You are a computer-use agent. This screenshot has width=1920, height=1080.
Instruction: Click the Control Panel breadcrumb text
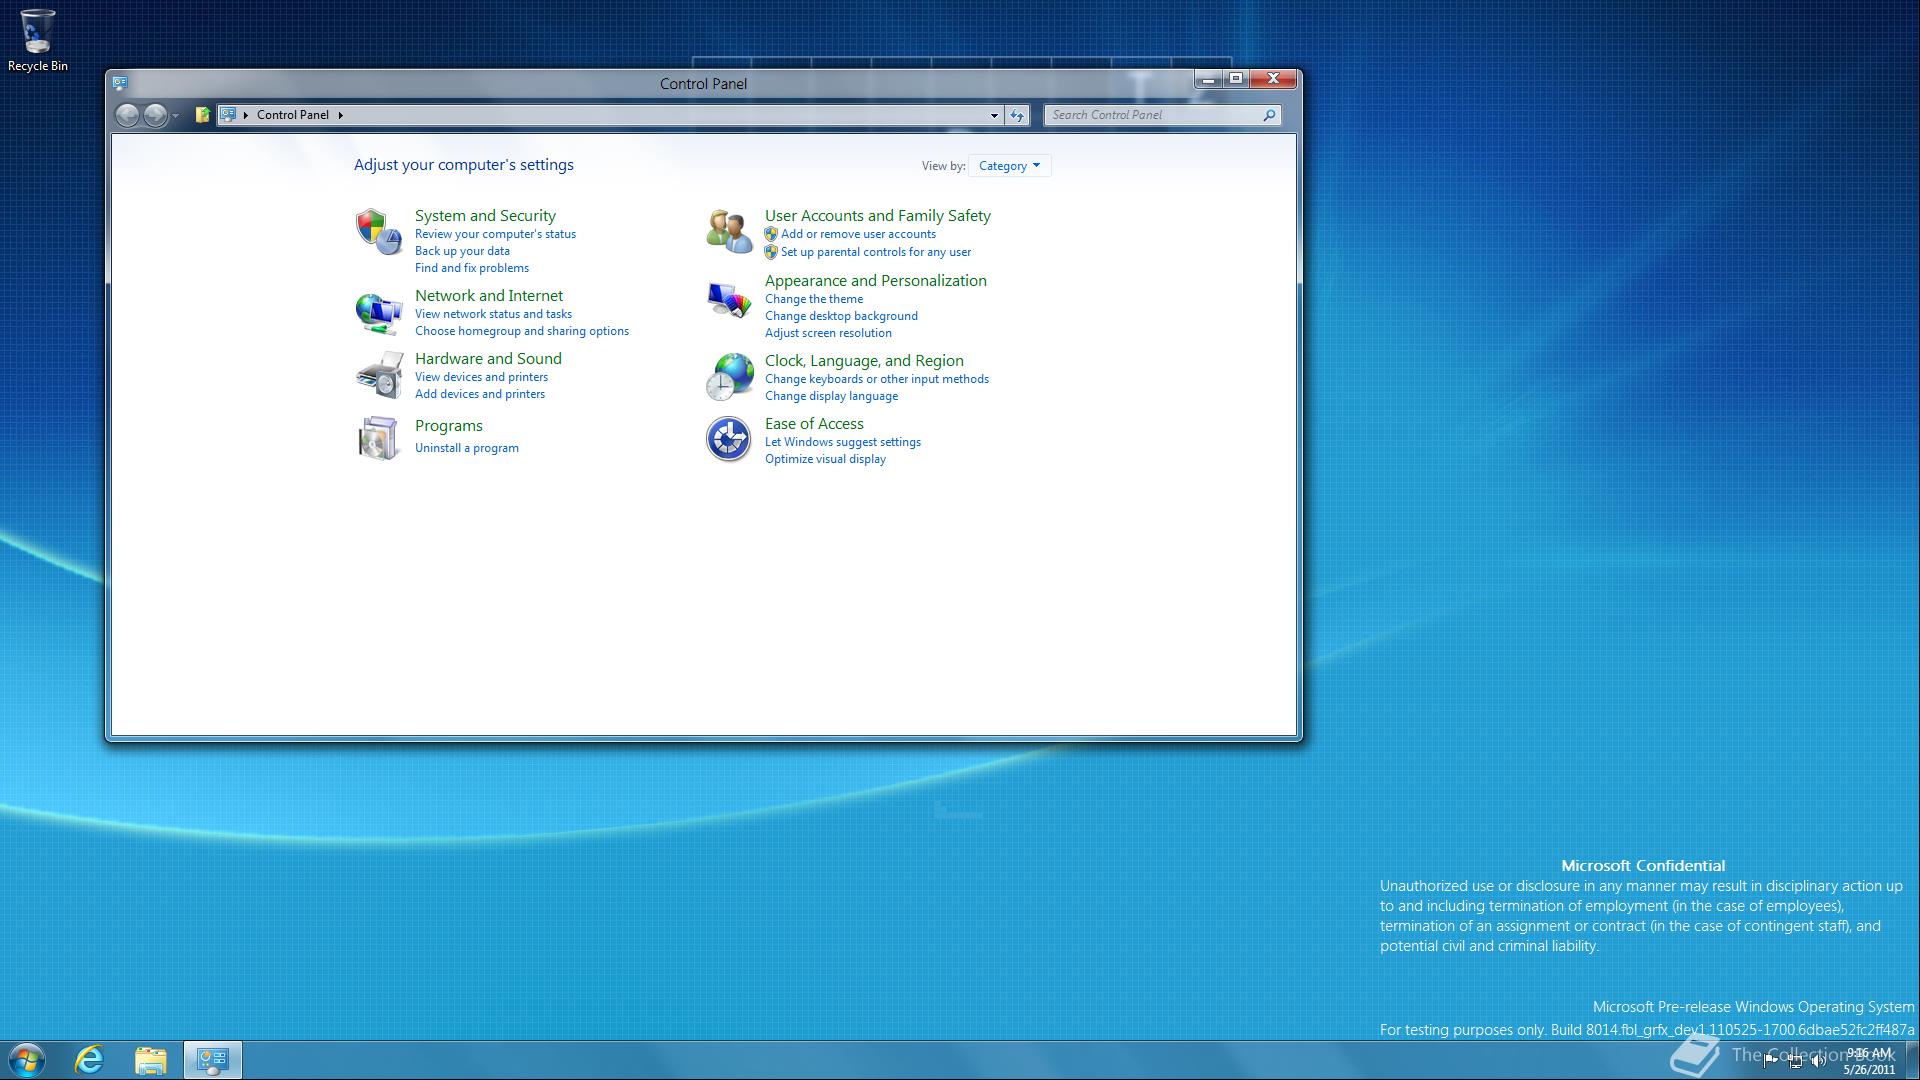click(292, 115)
